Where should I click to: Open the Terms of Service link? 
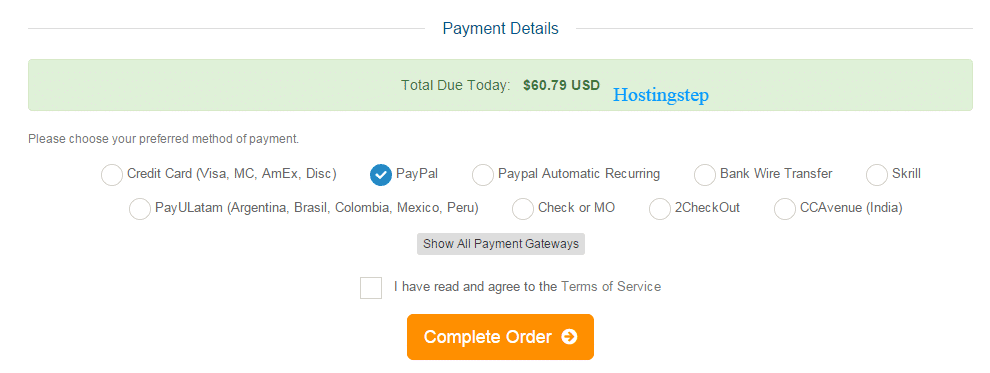tap(611, 287)
